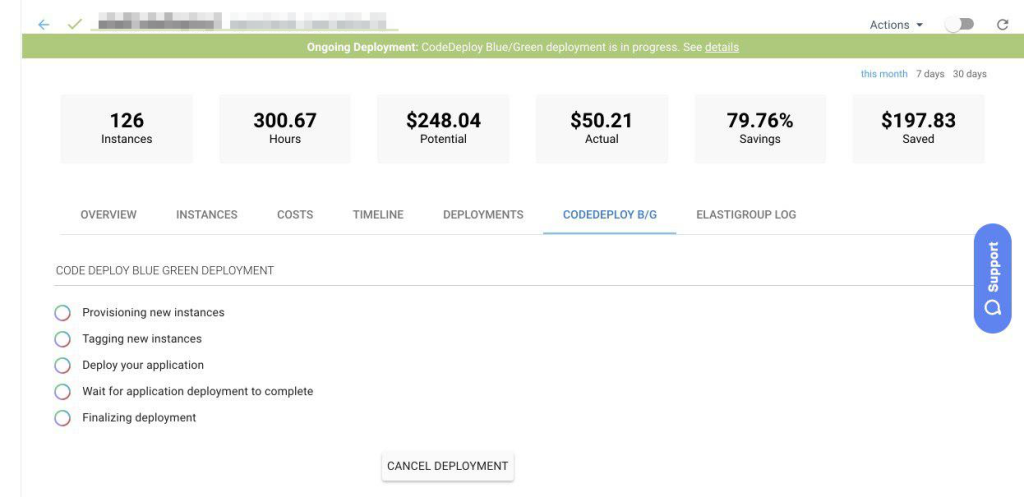Viewport: 1024px width, 497px height.
Task: Toggle the switch next to Actions
Action: tap(959, 25)
